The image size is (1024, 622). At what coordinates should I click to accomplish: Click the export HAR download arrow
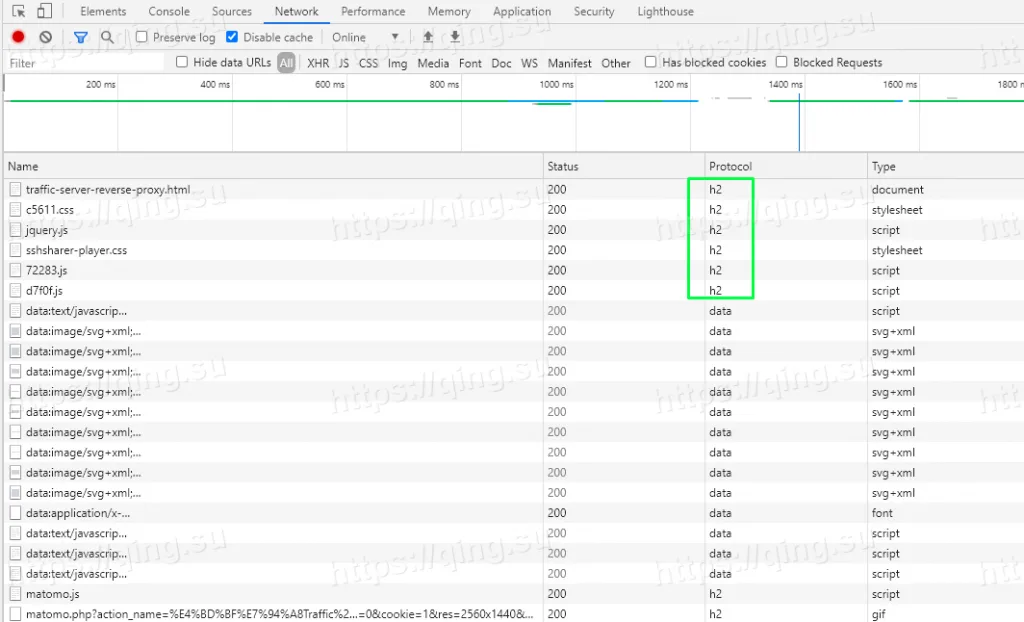455,37
